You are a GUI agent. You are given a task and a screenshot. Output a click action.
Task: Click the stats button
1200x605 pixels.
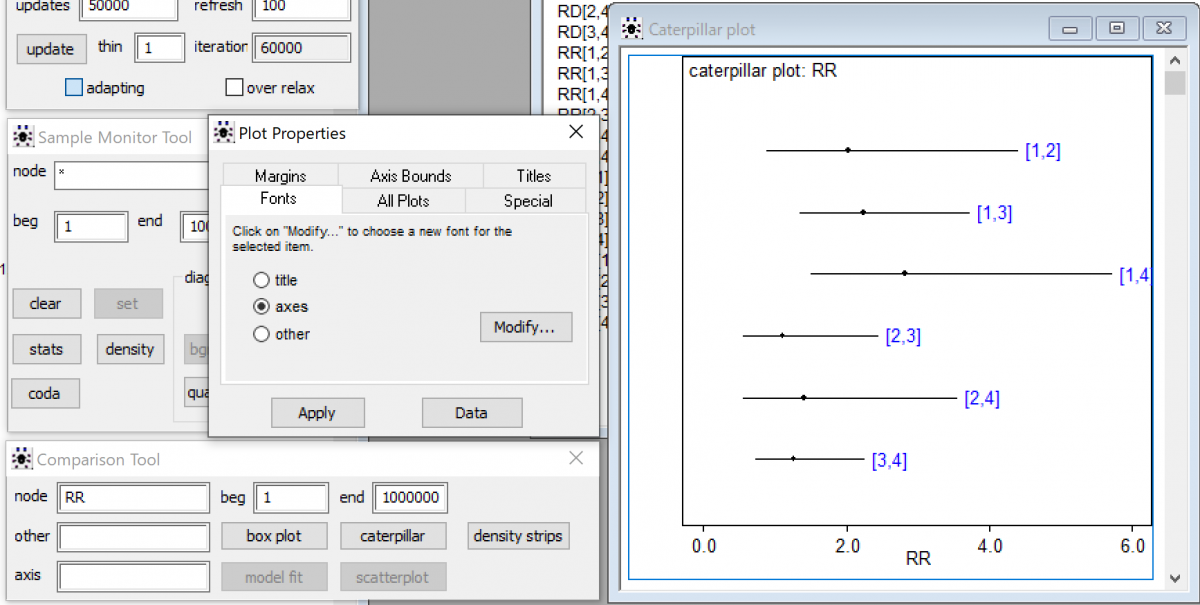click(46, 348)
